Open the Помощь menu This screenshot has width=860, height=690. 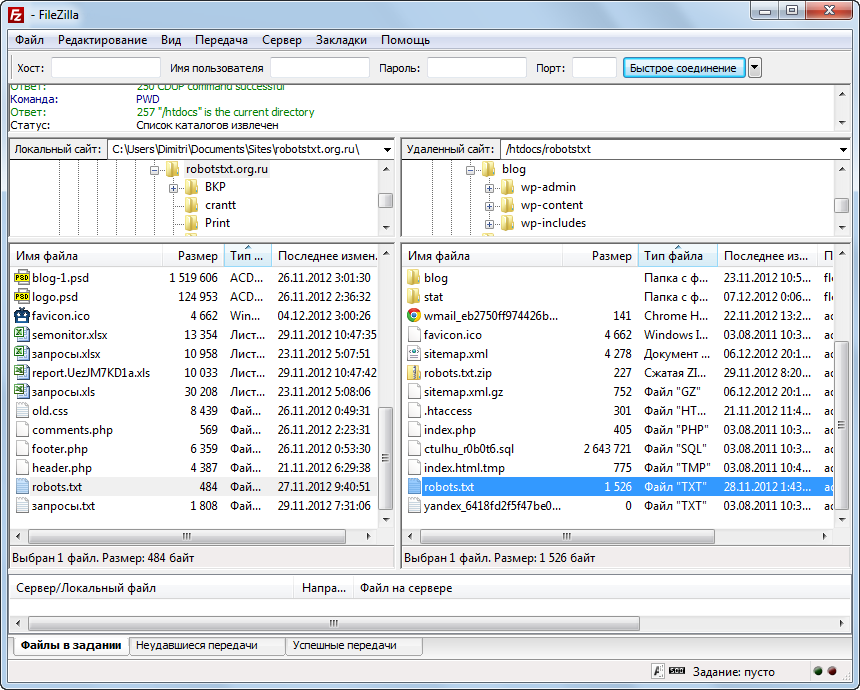click(405, 40)
